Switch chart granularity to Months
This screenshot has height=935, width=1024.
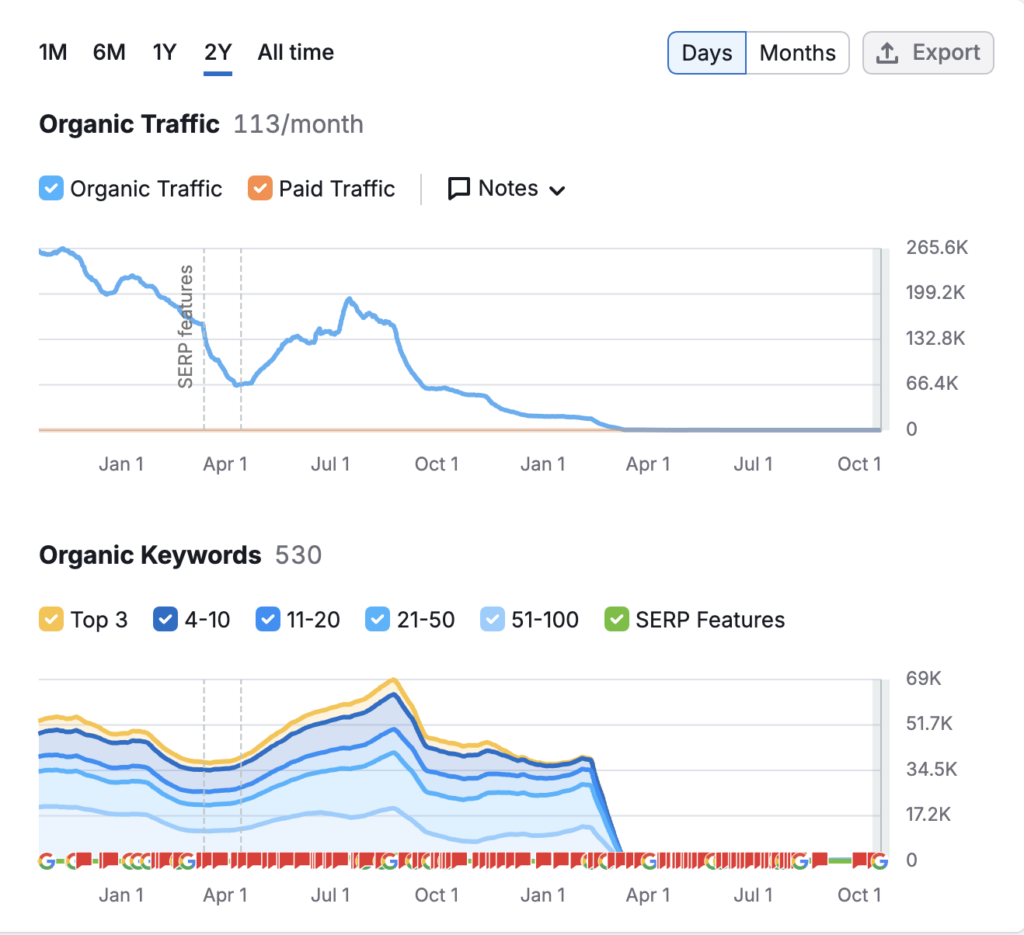[797, 53]
